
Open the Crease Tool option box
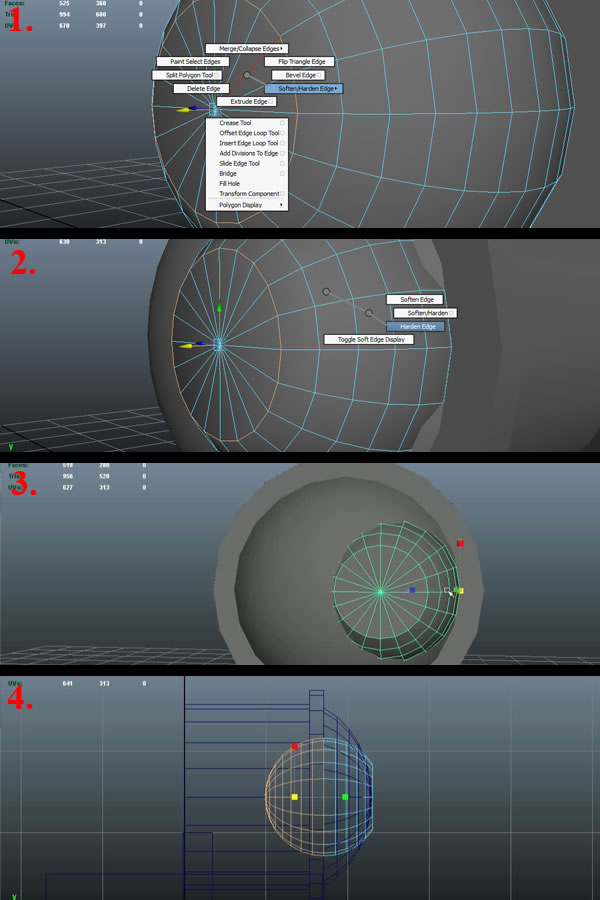(283, 123)
